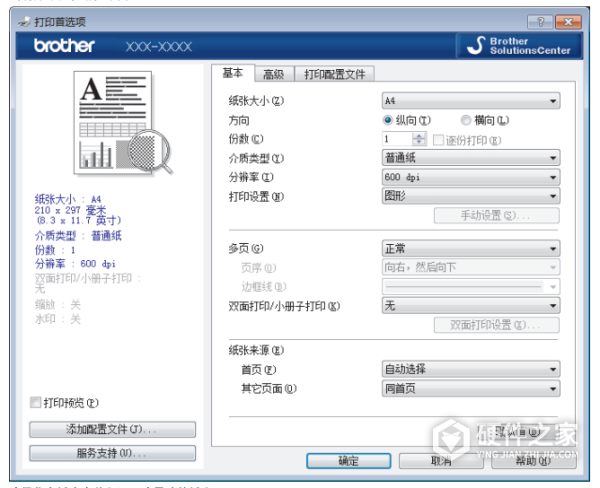Click the 'XXX-XXXX' model name text
600x488 pixels.
159,47
